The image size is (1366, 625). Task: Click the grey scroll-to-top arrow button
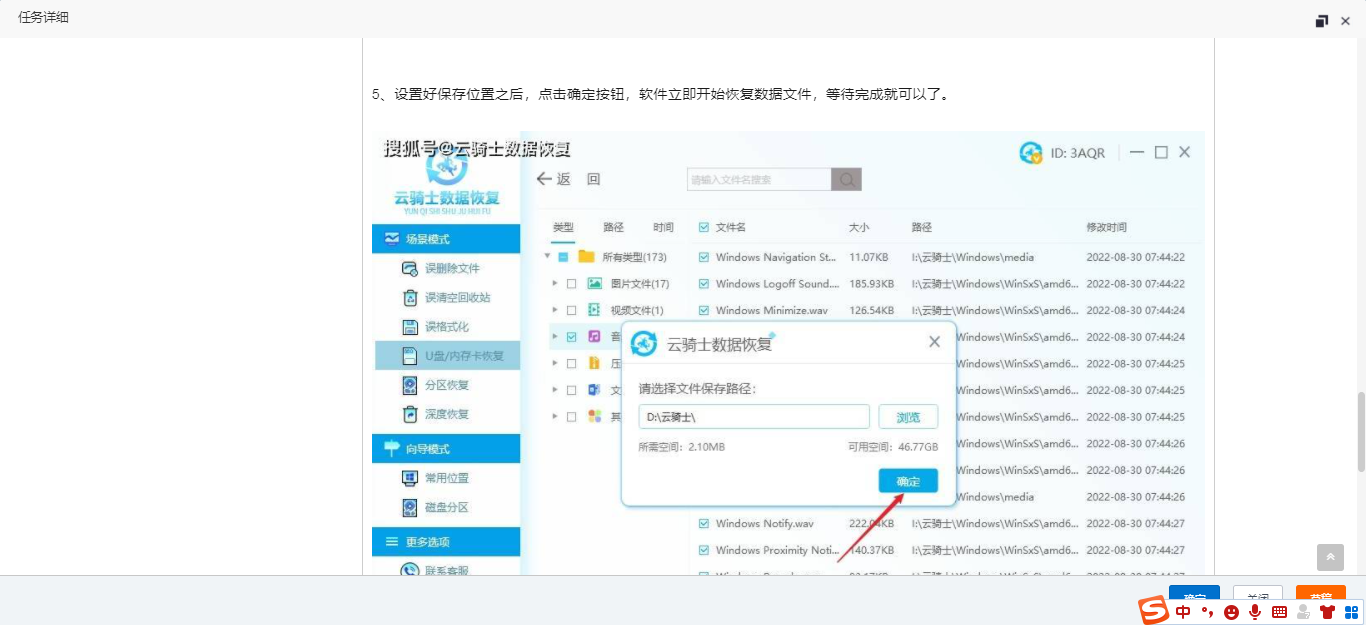pos(1330,557)
